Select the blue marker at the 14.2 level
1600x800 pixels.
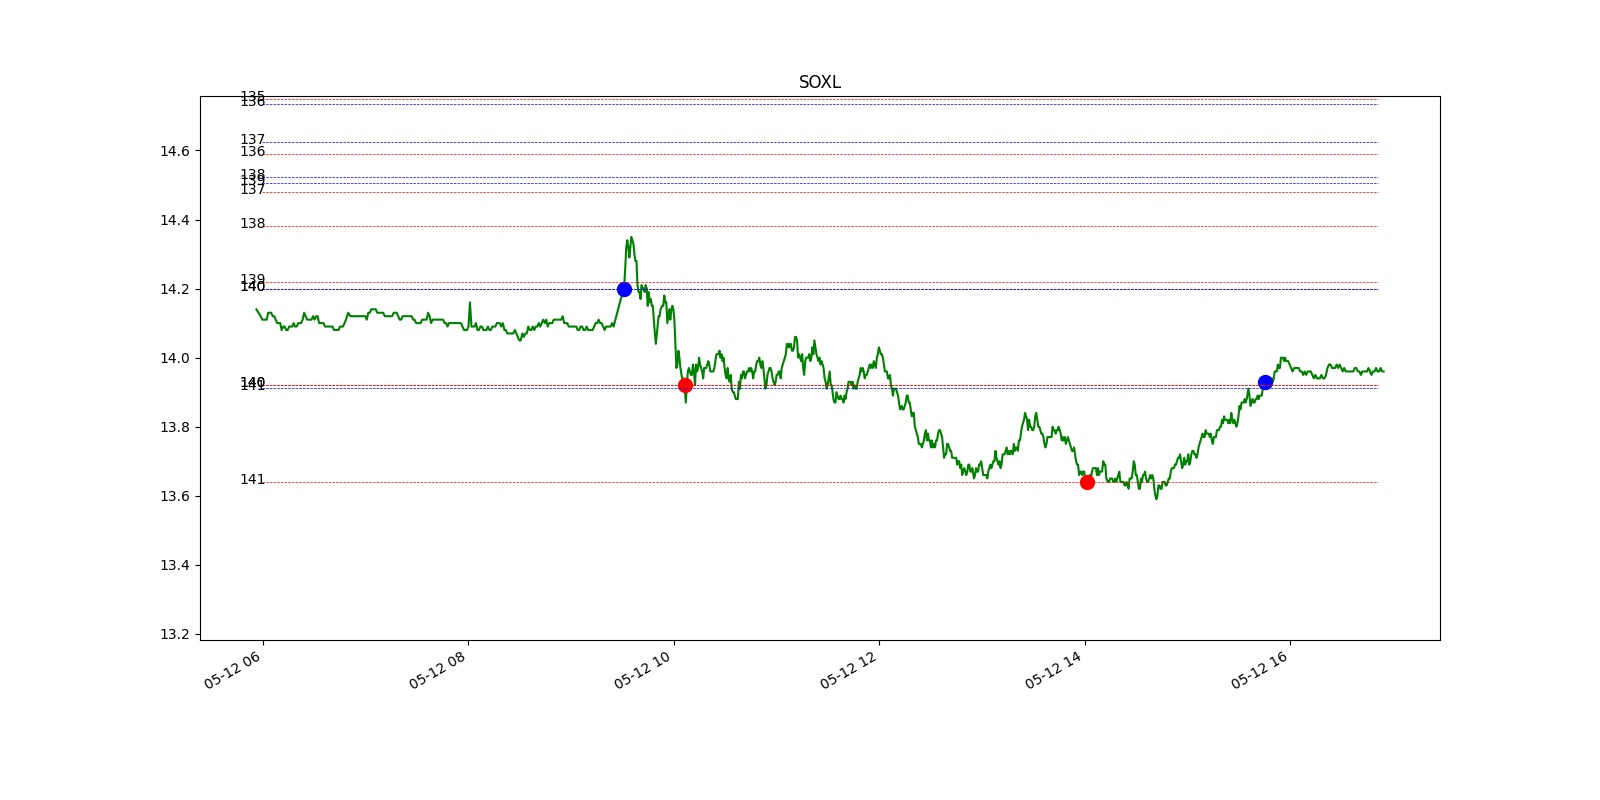point(624,289)
